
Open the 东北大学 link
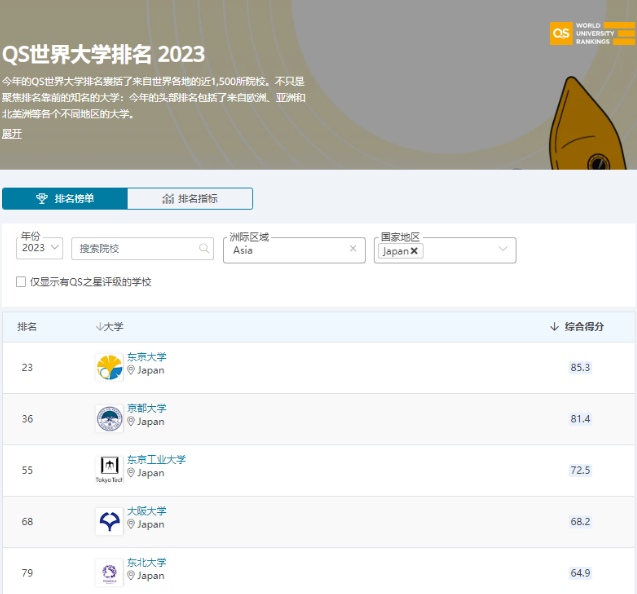tap(147, 562)
